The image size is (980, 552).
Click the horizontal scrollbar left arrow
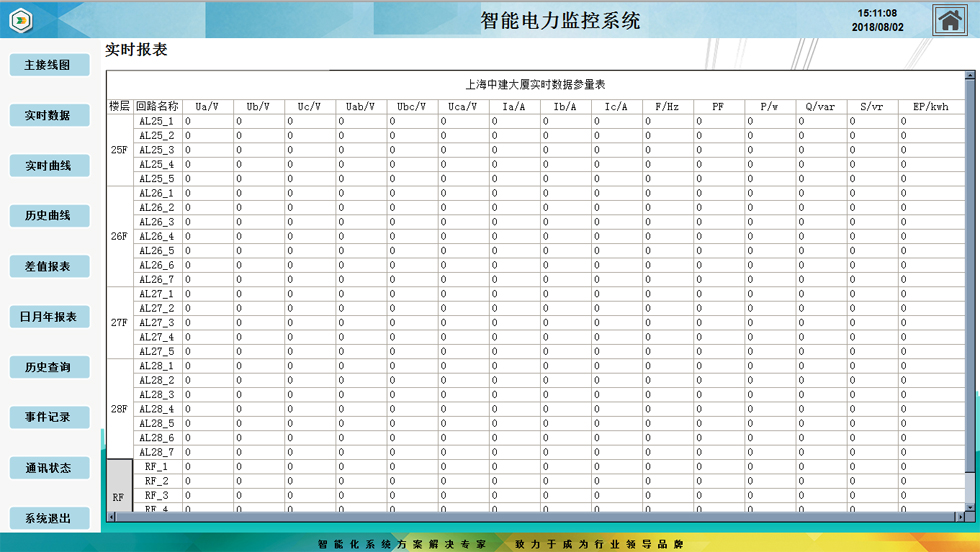(x=112, y=517)
